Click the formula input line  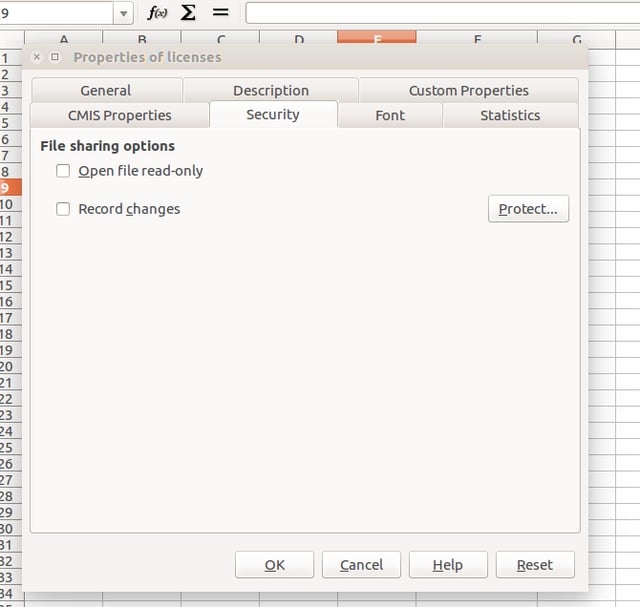point(442,13)
